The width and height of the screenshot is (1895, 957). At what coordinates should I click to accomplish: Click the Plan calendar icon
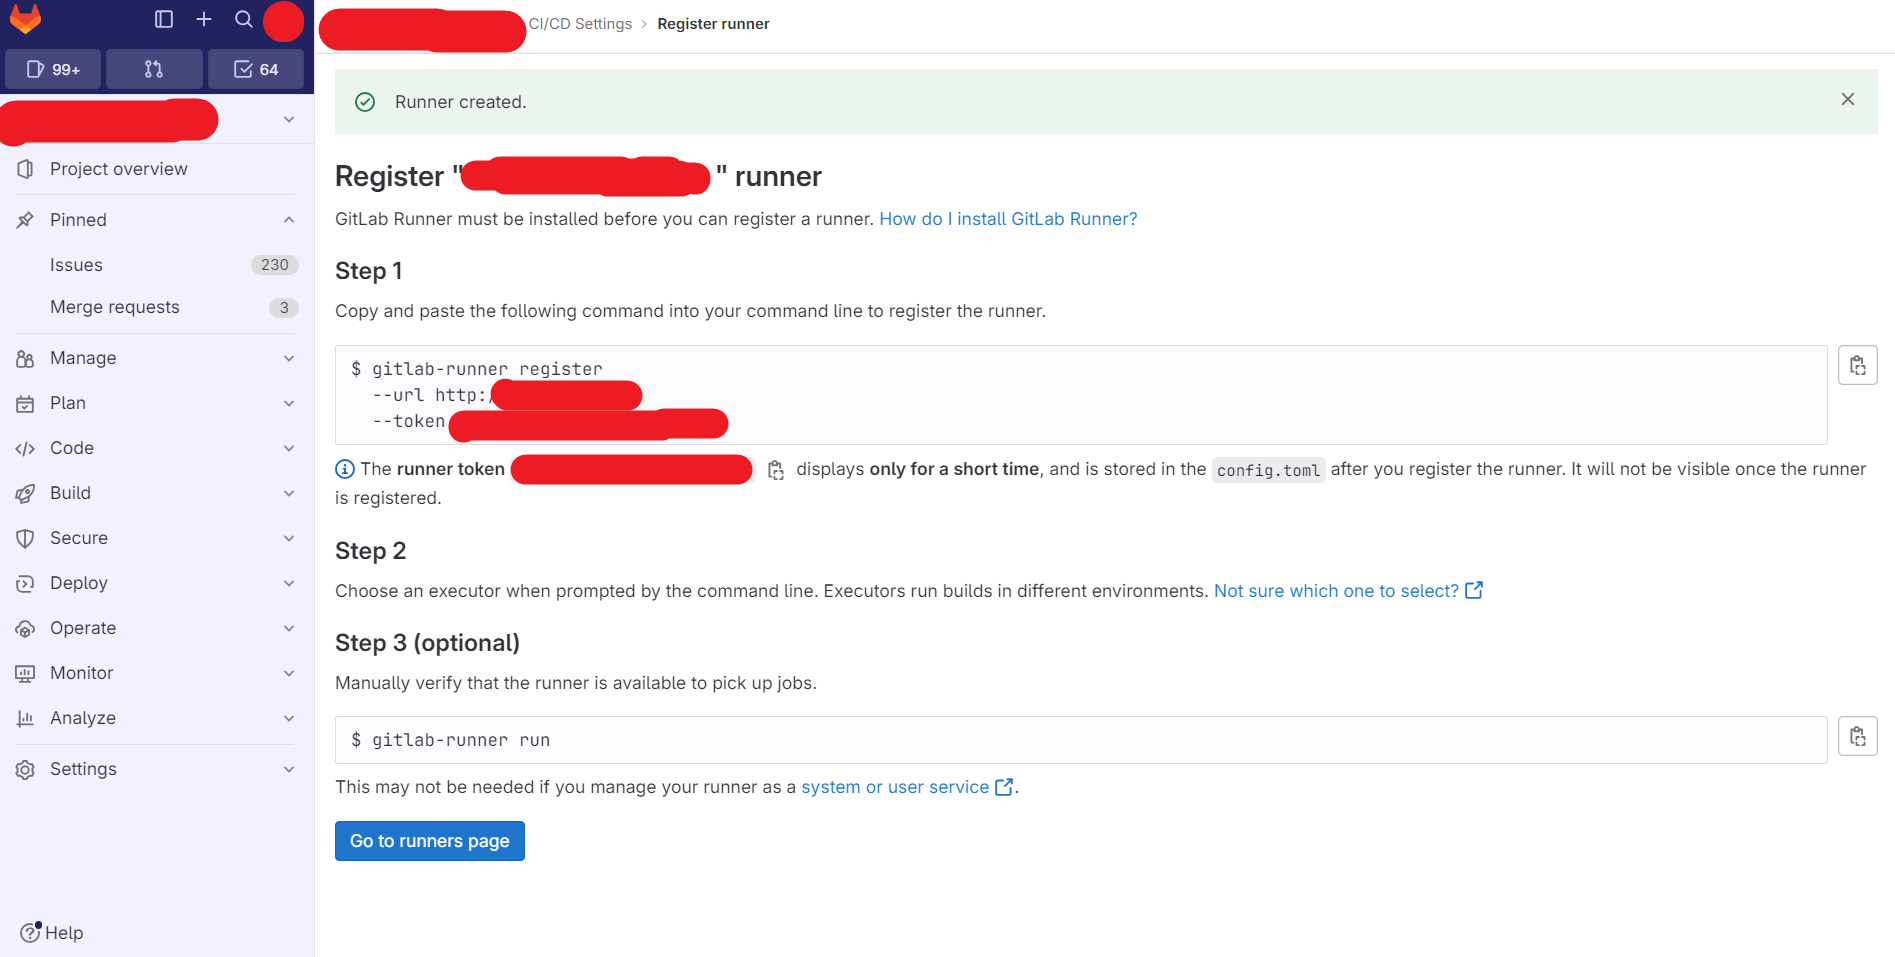(25, 403)
